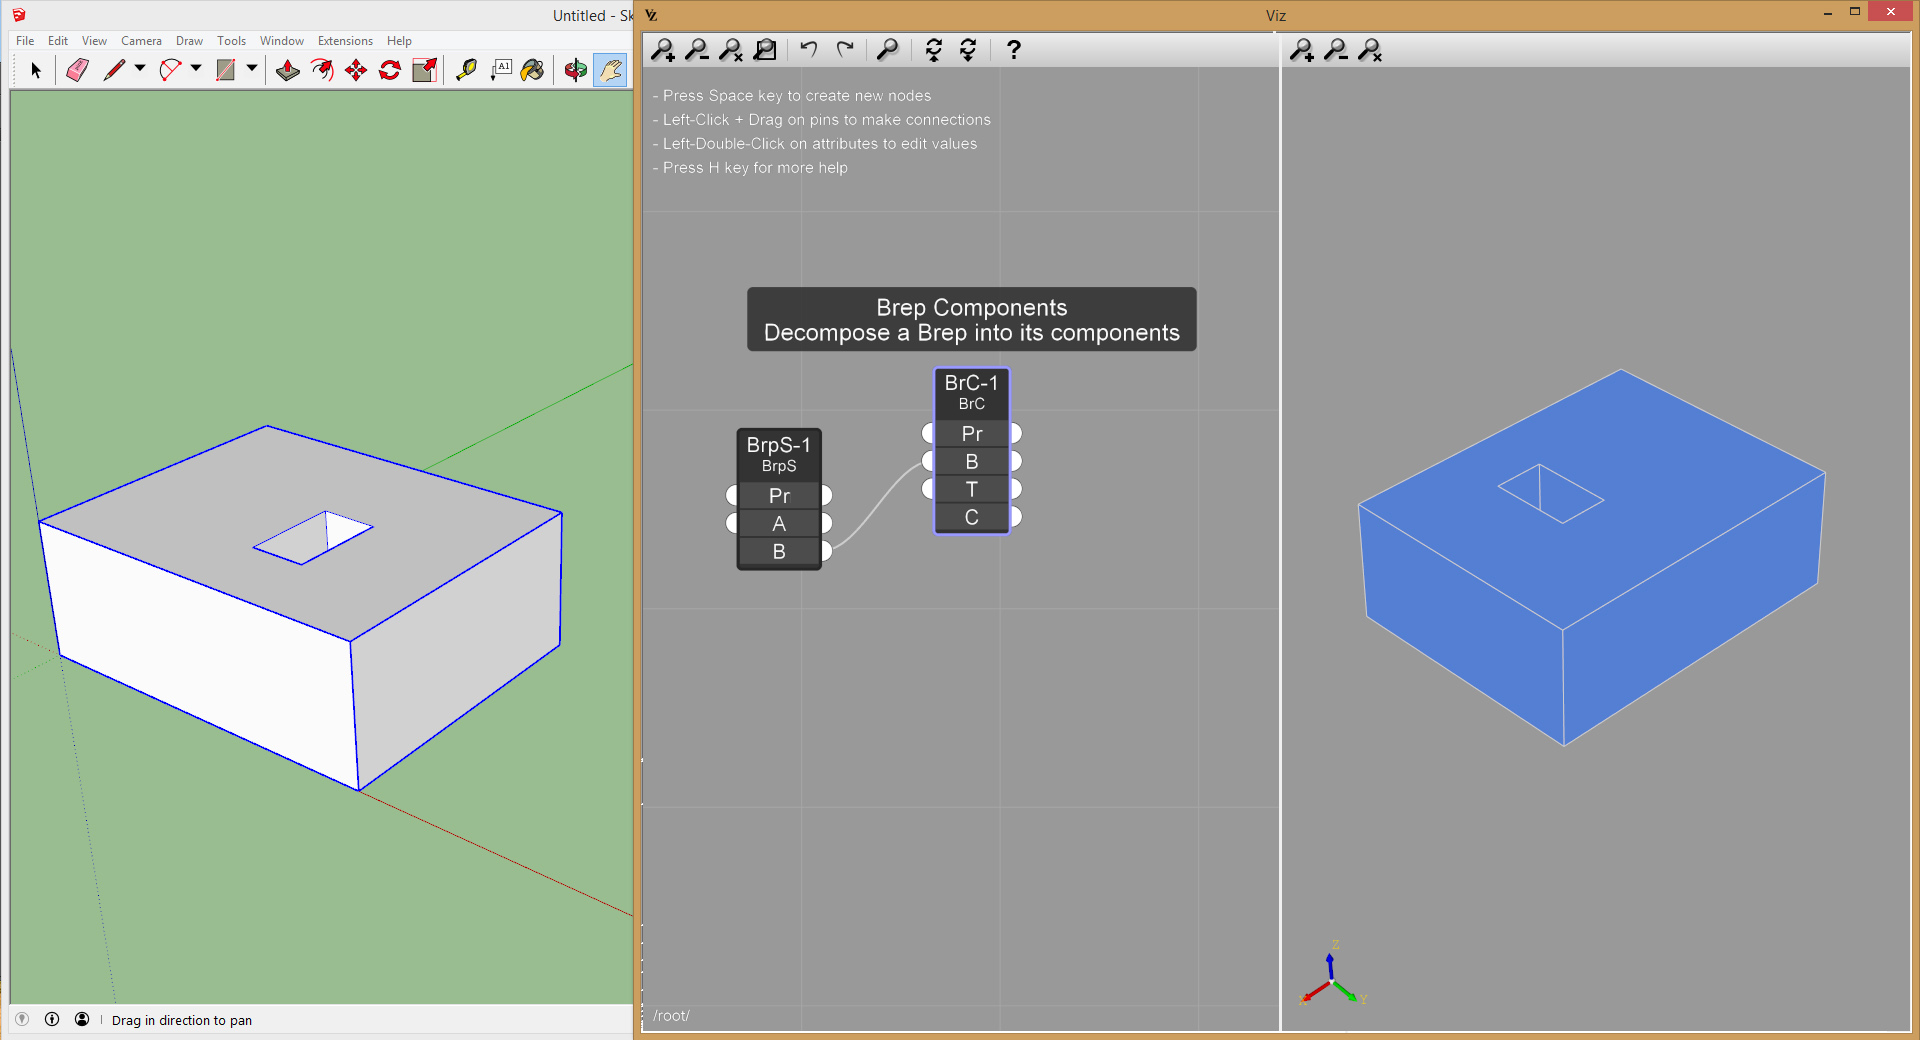1920x1040 pixels.
Task: Open the Extensions menu
Action: pyautogui.click(x=345, y=41)
